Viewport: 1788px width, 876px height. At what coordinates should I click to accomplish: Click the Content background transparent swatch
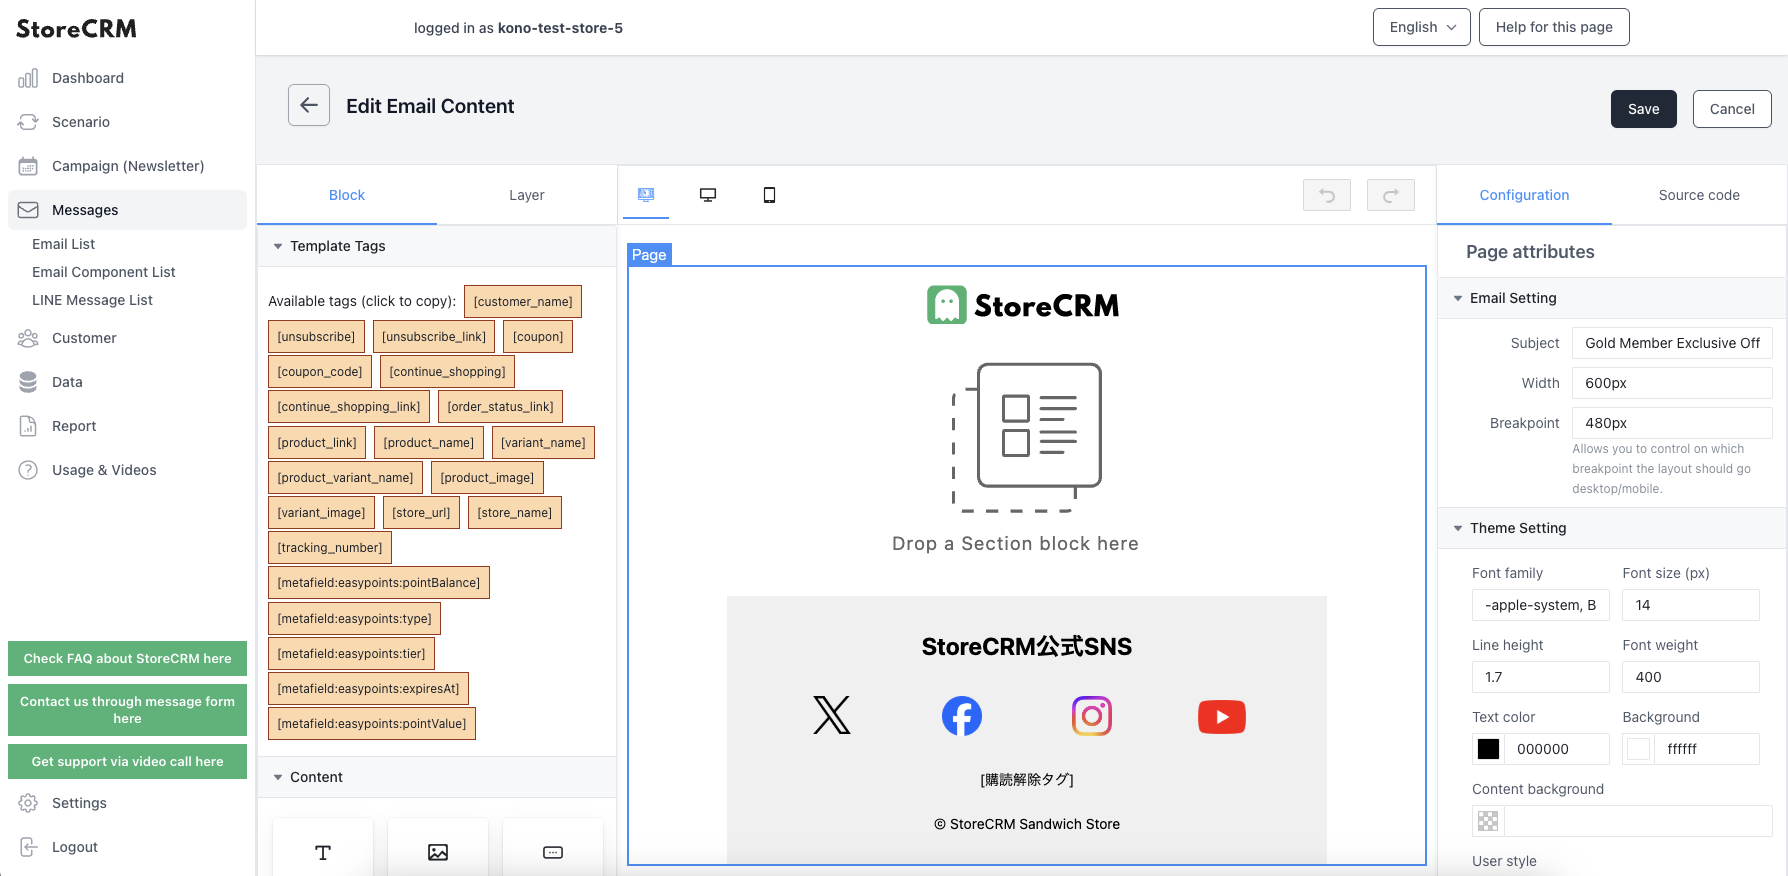click(1488, 821)
